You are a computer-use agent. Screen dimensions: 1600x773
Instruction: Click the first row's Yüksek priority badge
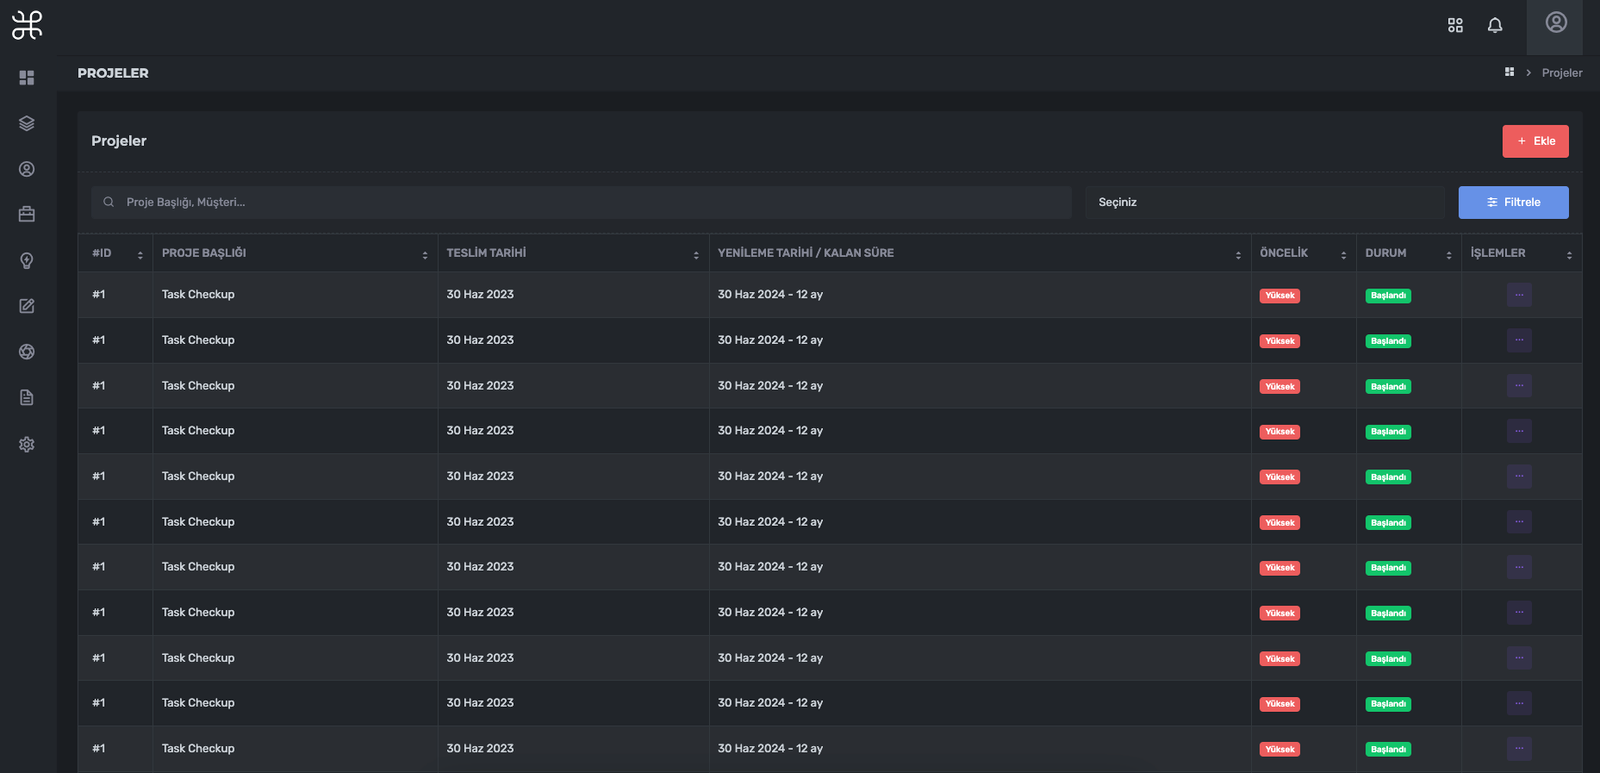pos(1280,296)
